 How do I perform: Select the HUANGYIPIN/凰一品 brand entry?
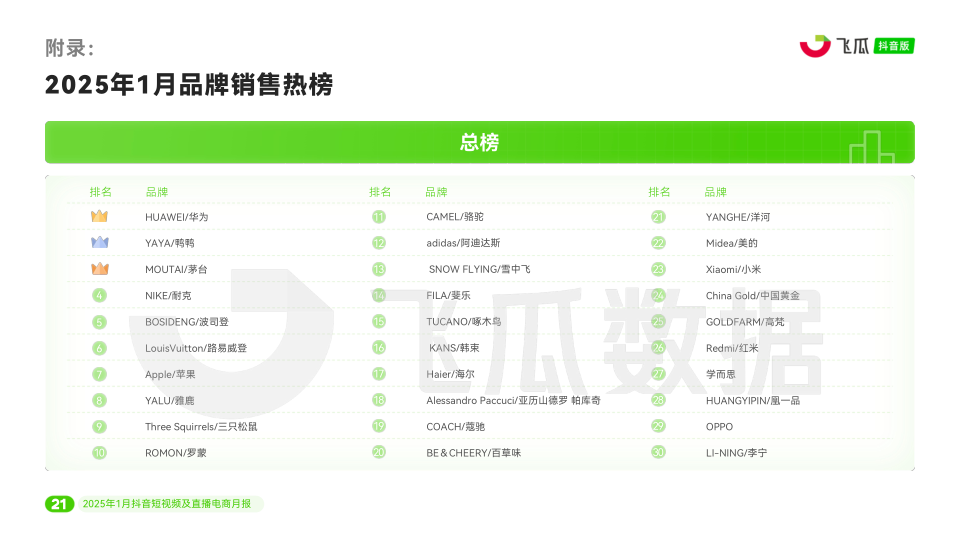[x=752, y=400]
